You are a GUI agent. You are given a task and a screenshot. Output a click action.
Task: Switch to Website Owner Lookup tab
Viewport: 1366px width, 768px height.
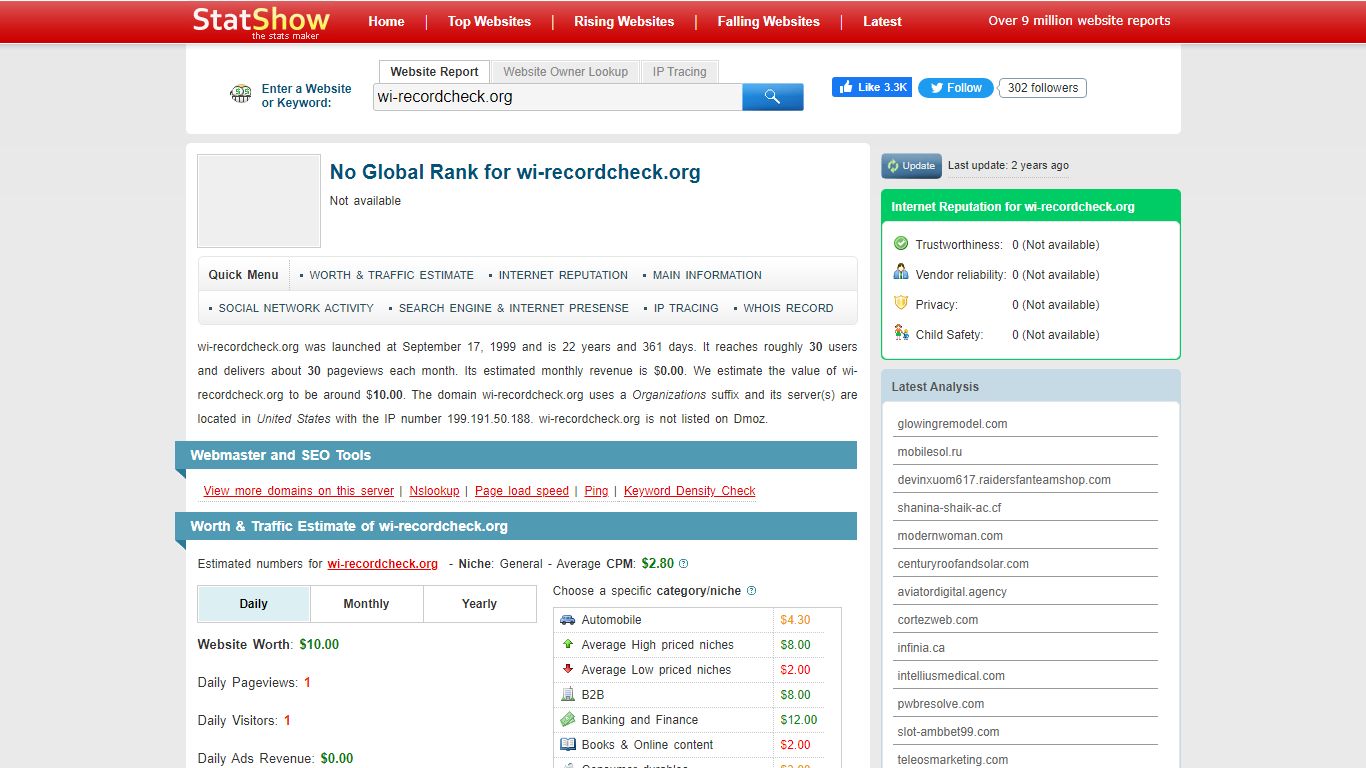coord(566,72)
